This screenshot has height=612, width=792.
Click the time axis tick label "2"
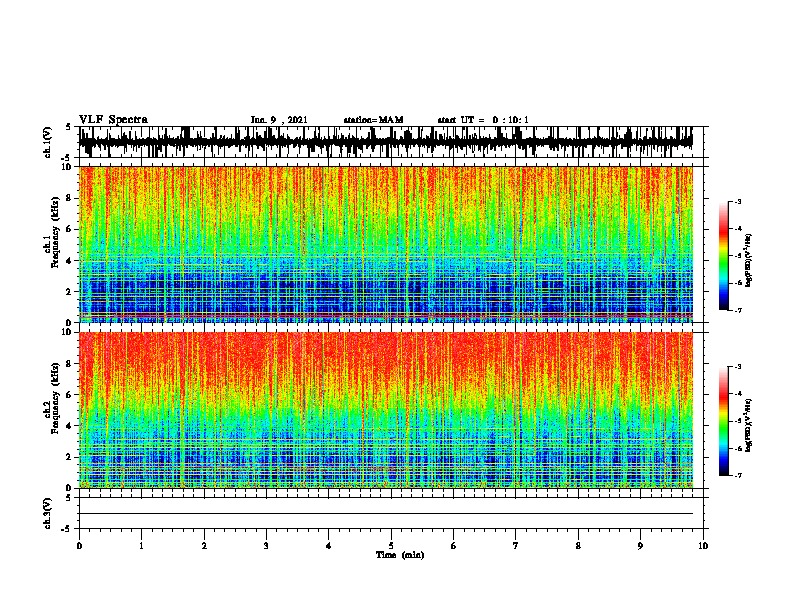[204, 546]
